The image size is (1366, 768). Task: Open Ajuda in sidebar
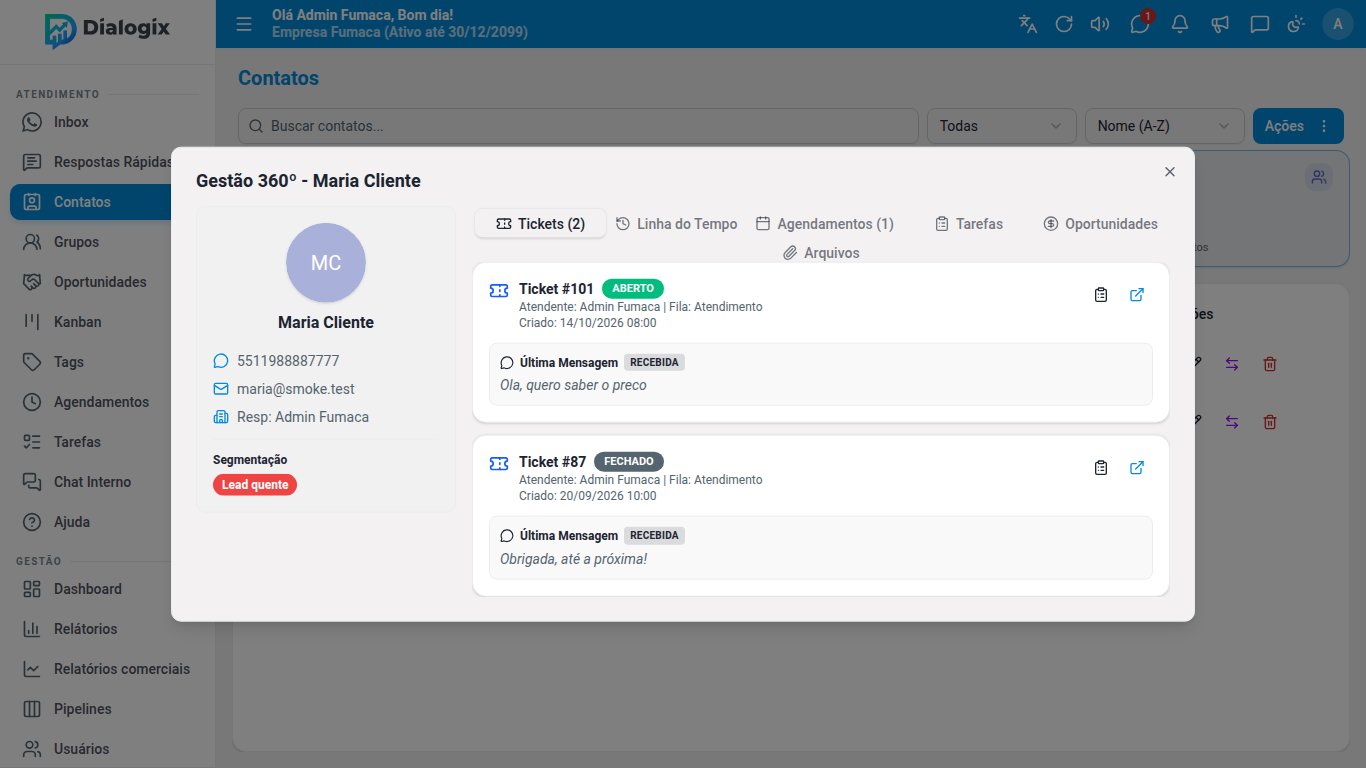(108, 522)
